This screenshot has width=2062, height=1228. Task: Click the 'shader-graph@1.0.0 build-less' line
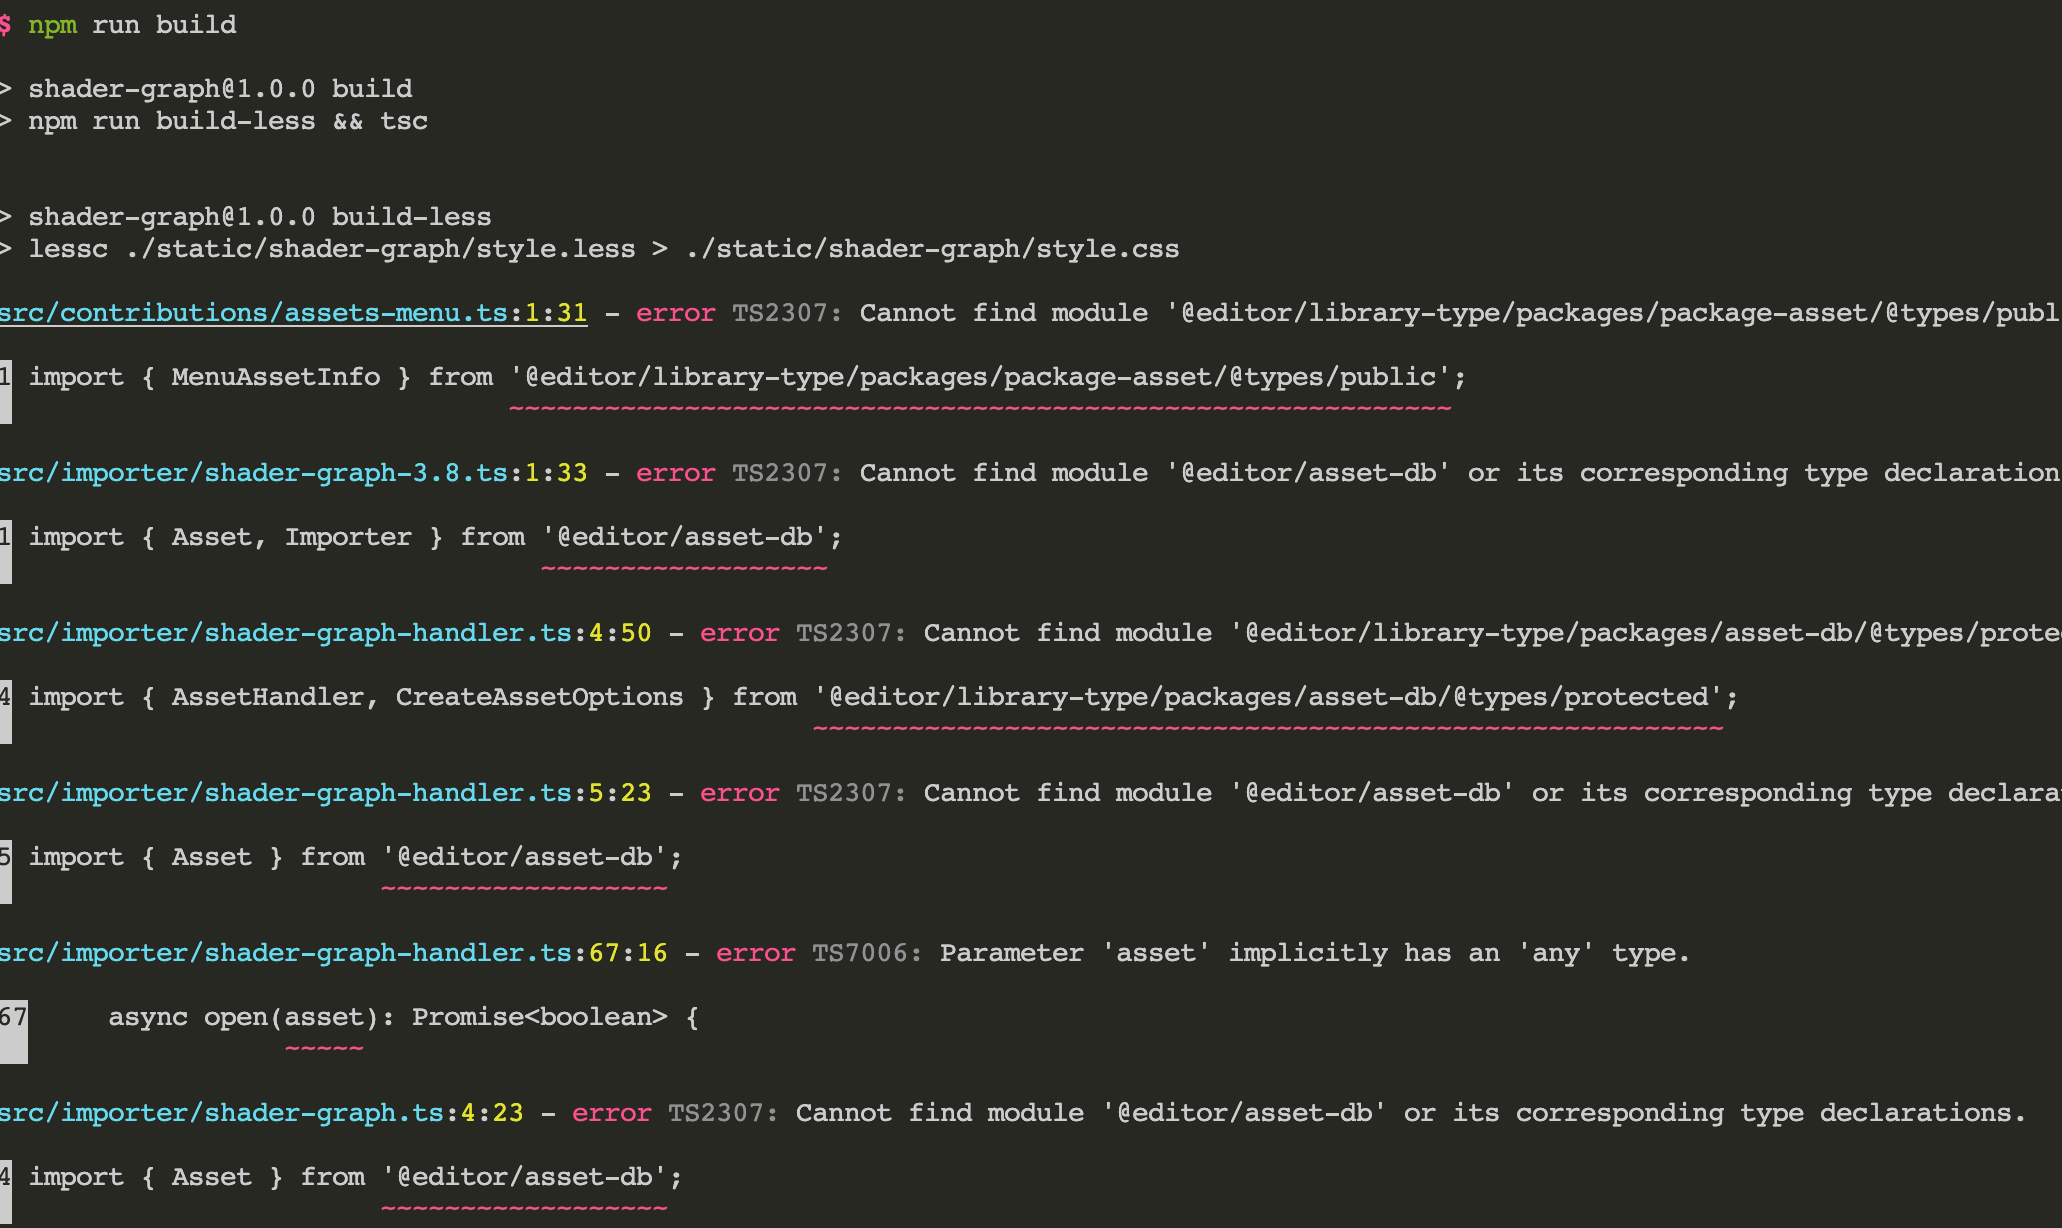260,217
